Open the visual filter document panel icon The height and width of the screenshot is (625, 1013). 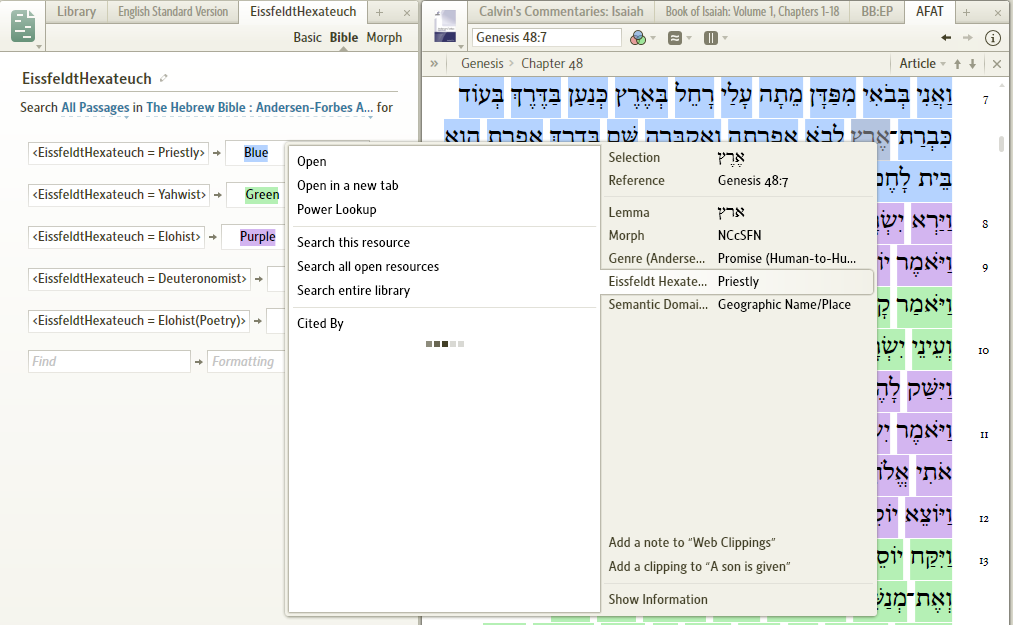[x=23, y=26]
